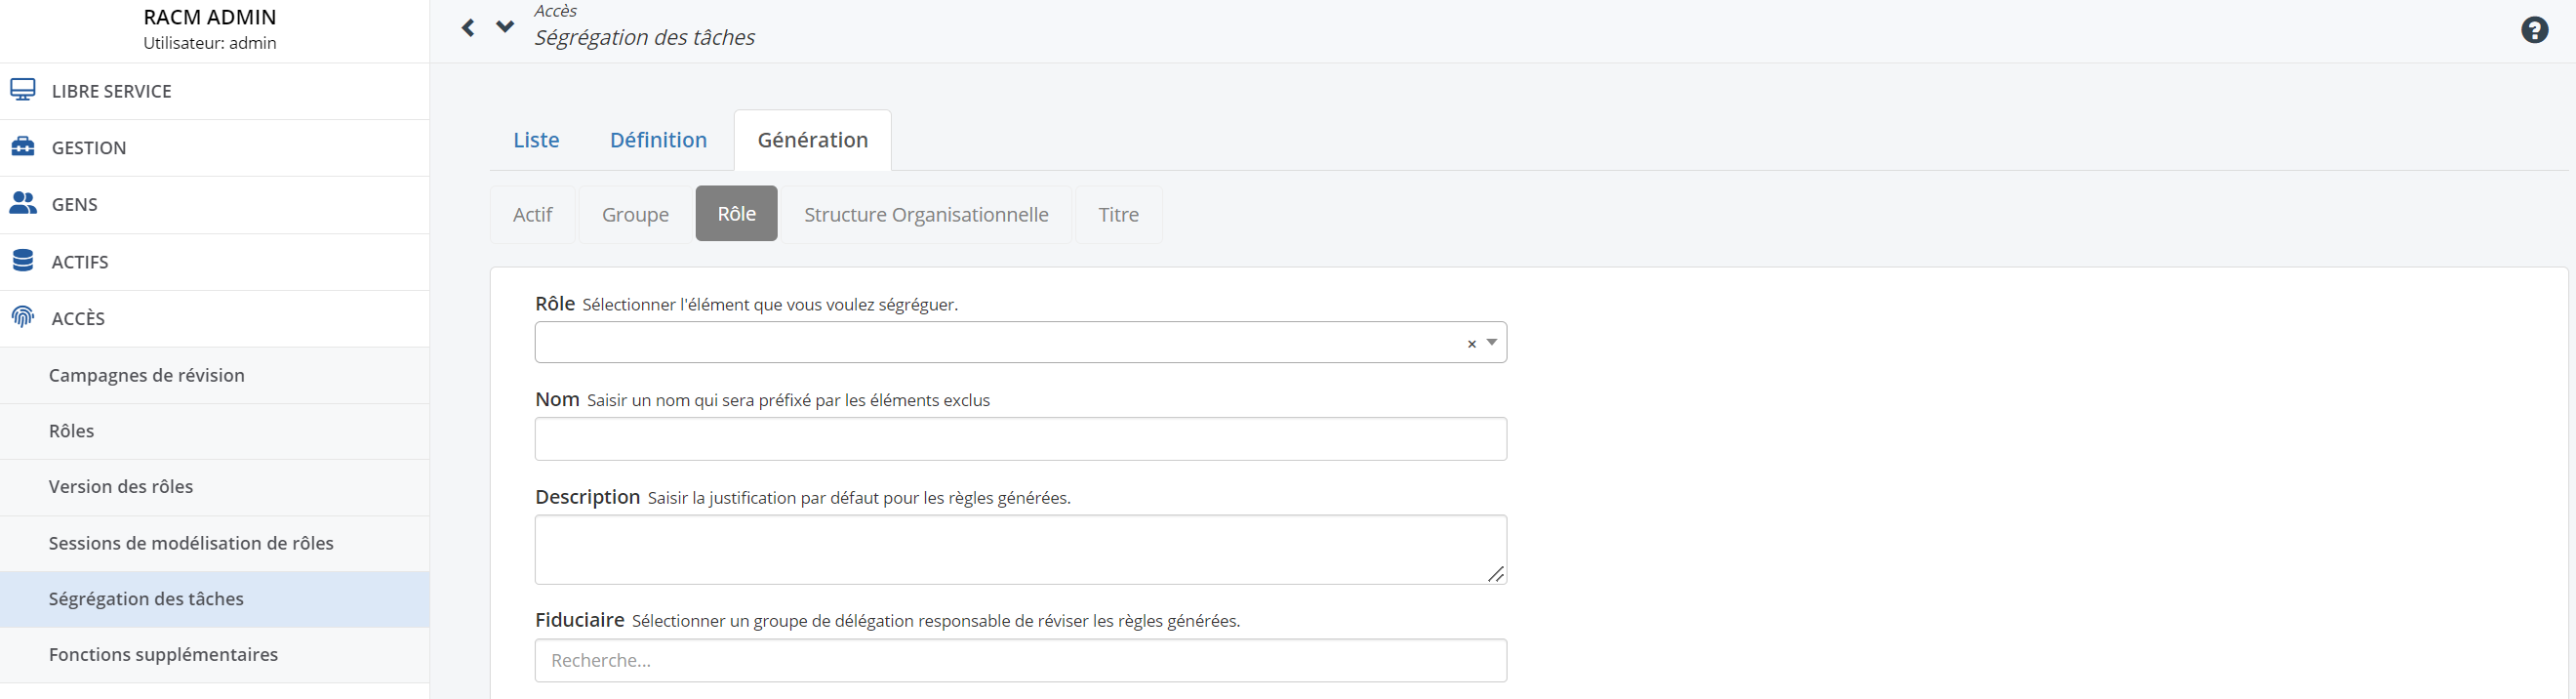Click the Actifs database icon
The width and height of the screenshot is (2576, 699).
click(x=23, y=261)
